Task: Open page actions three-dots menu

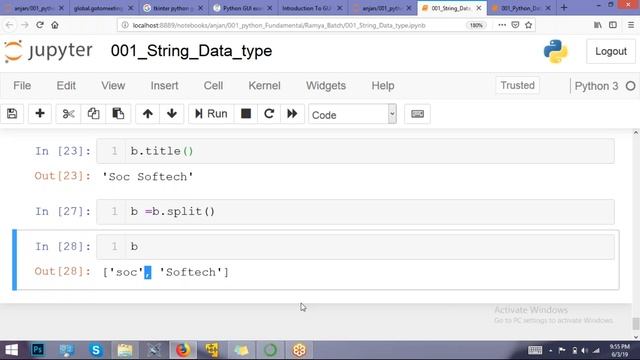Action: point(502,25)
